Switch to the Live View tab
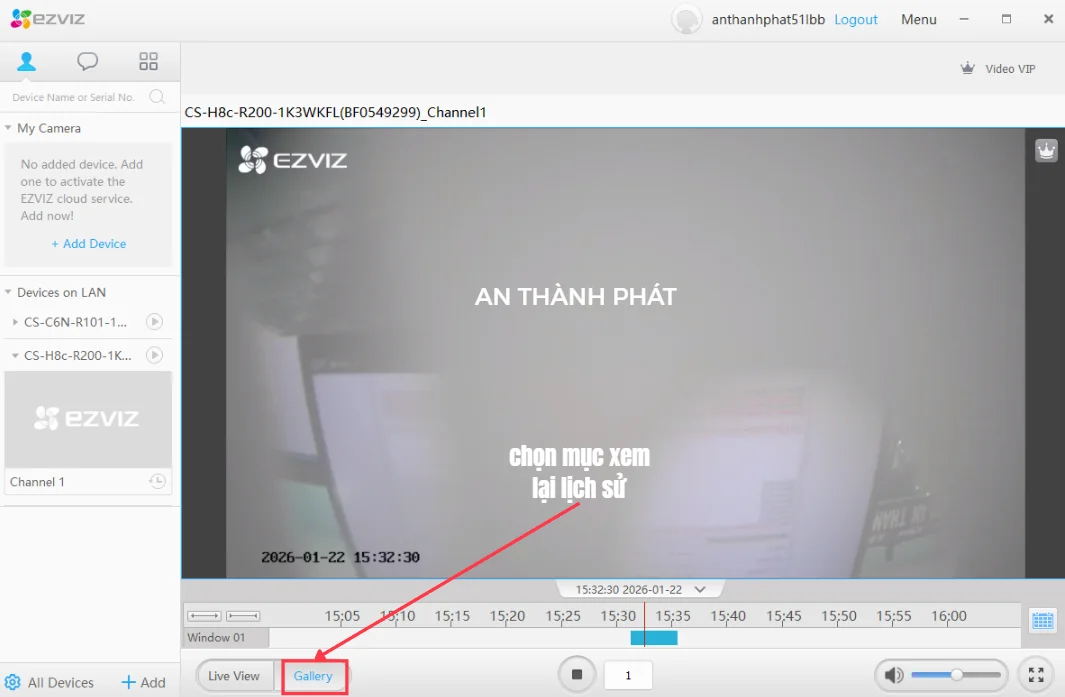Image resolution: width=1065 pixels, height=697 pixels. click(x=236, y=676)
